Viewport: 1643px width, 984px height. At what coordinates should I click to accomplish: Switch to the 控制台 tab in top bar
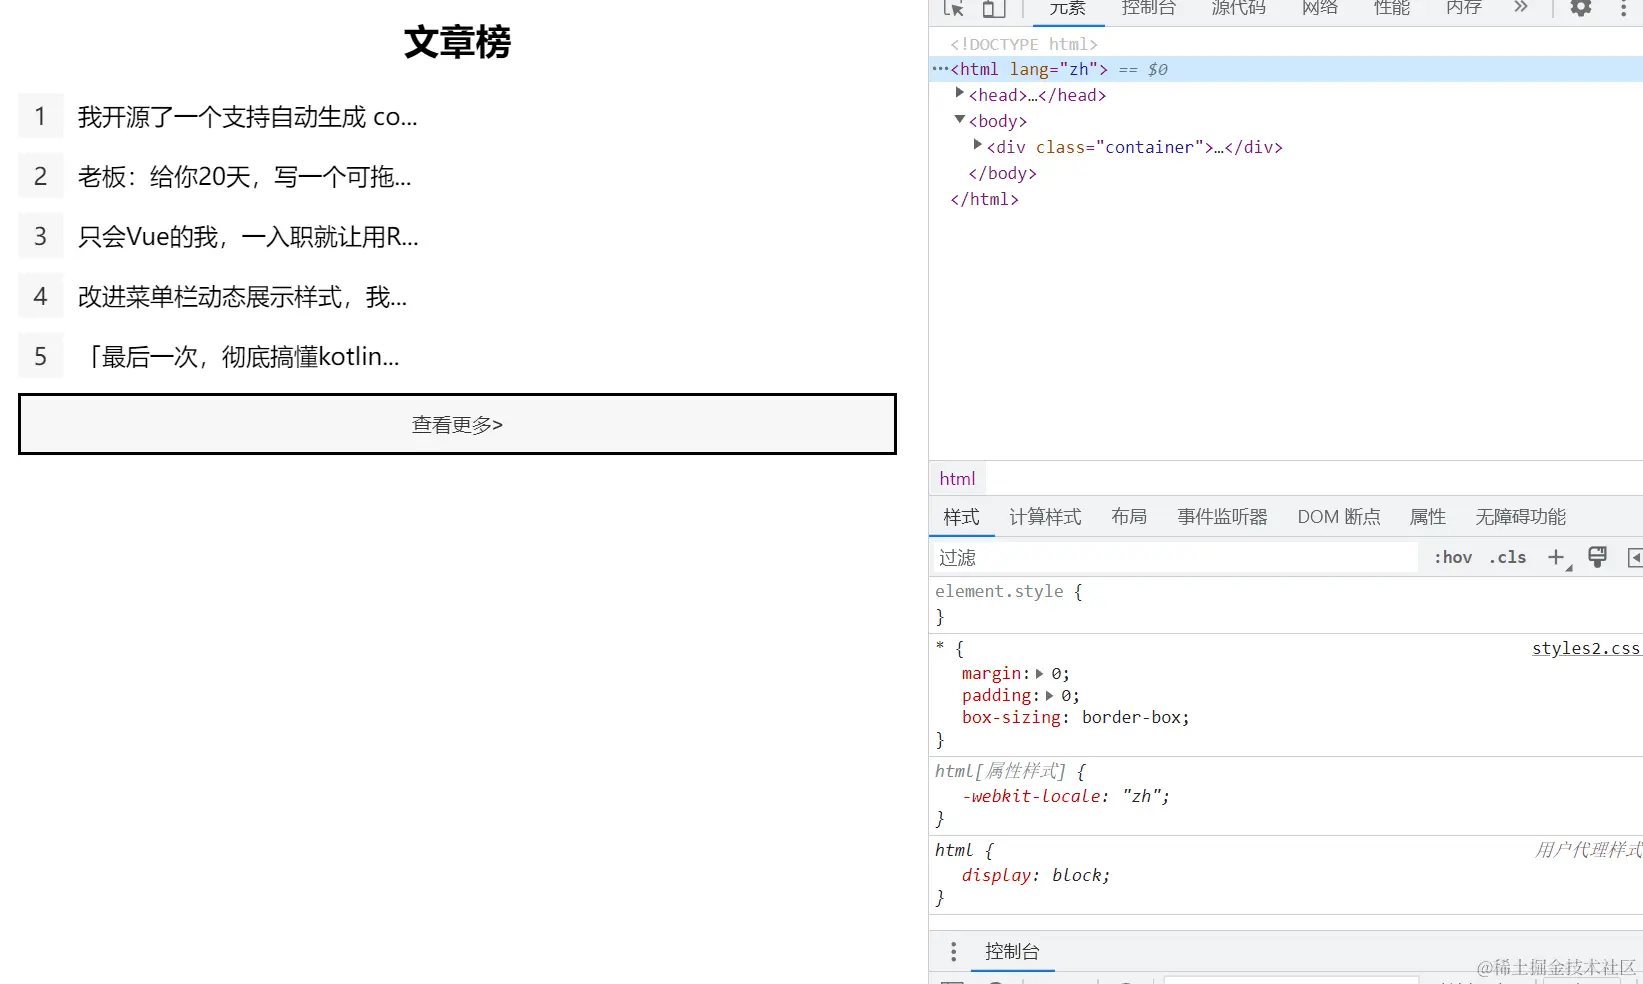click(1149, 8)
